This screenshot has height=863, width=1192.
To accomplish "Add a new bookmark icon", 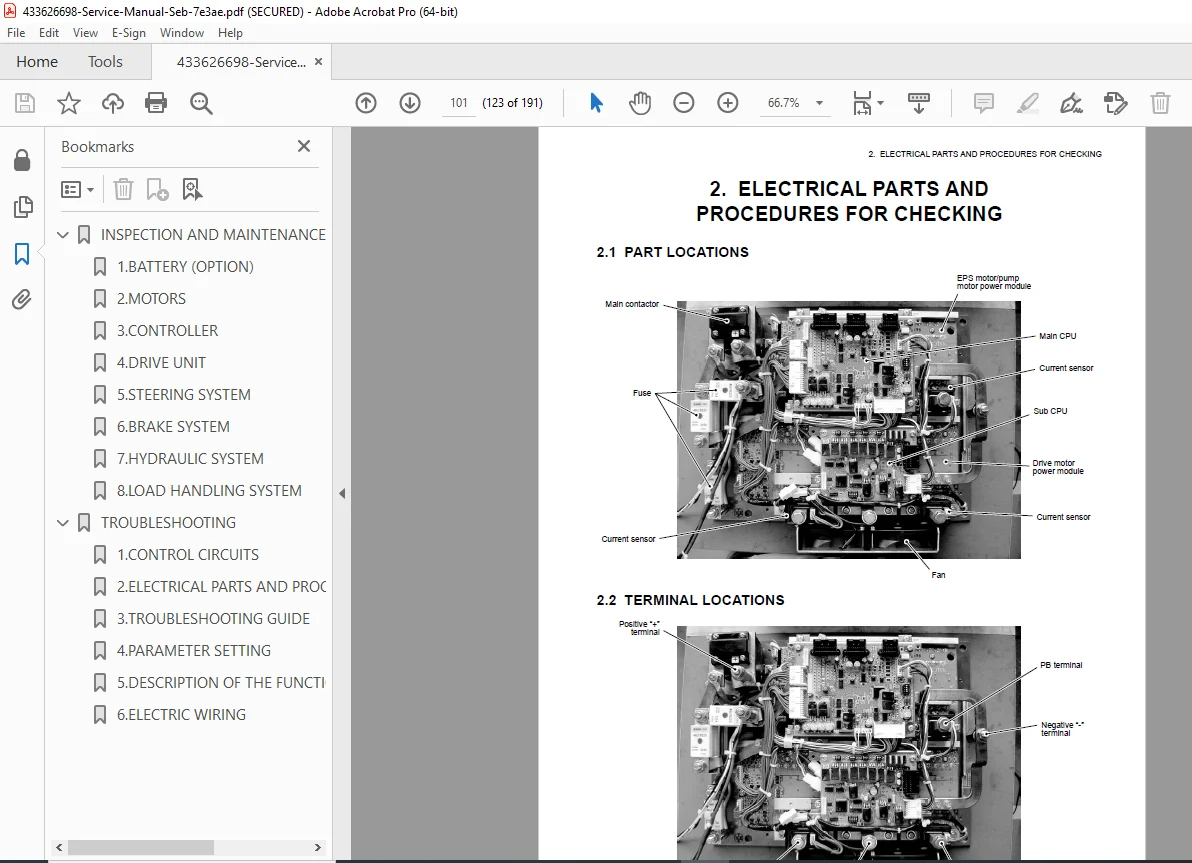I will coord(157,189).
